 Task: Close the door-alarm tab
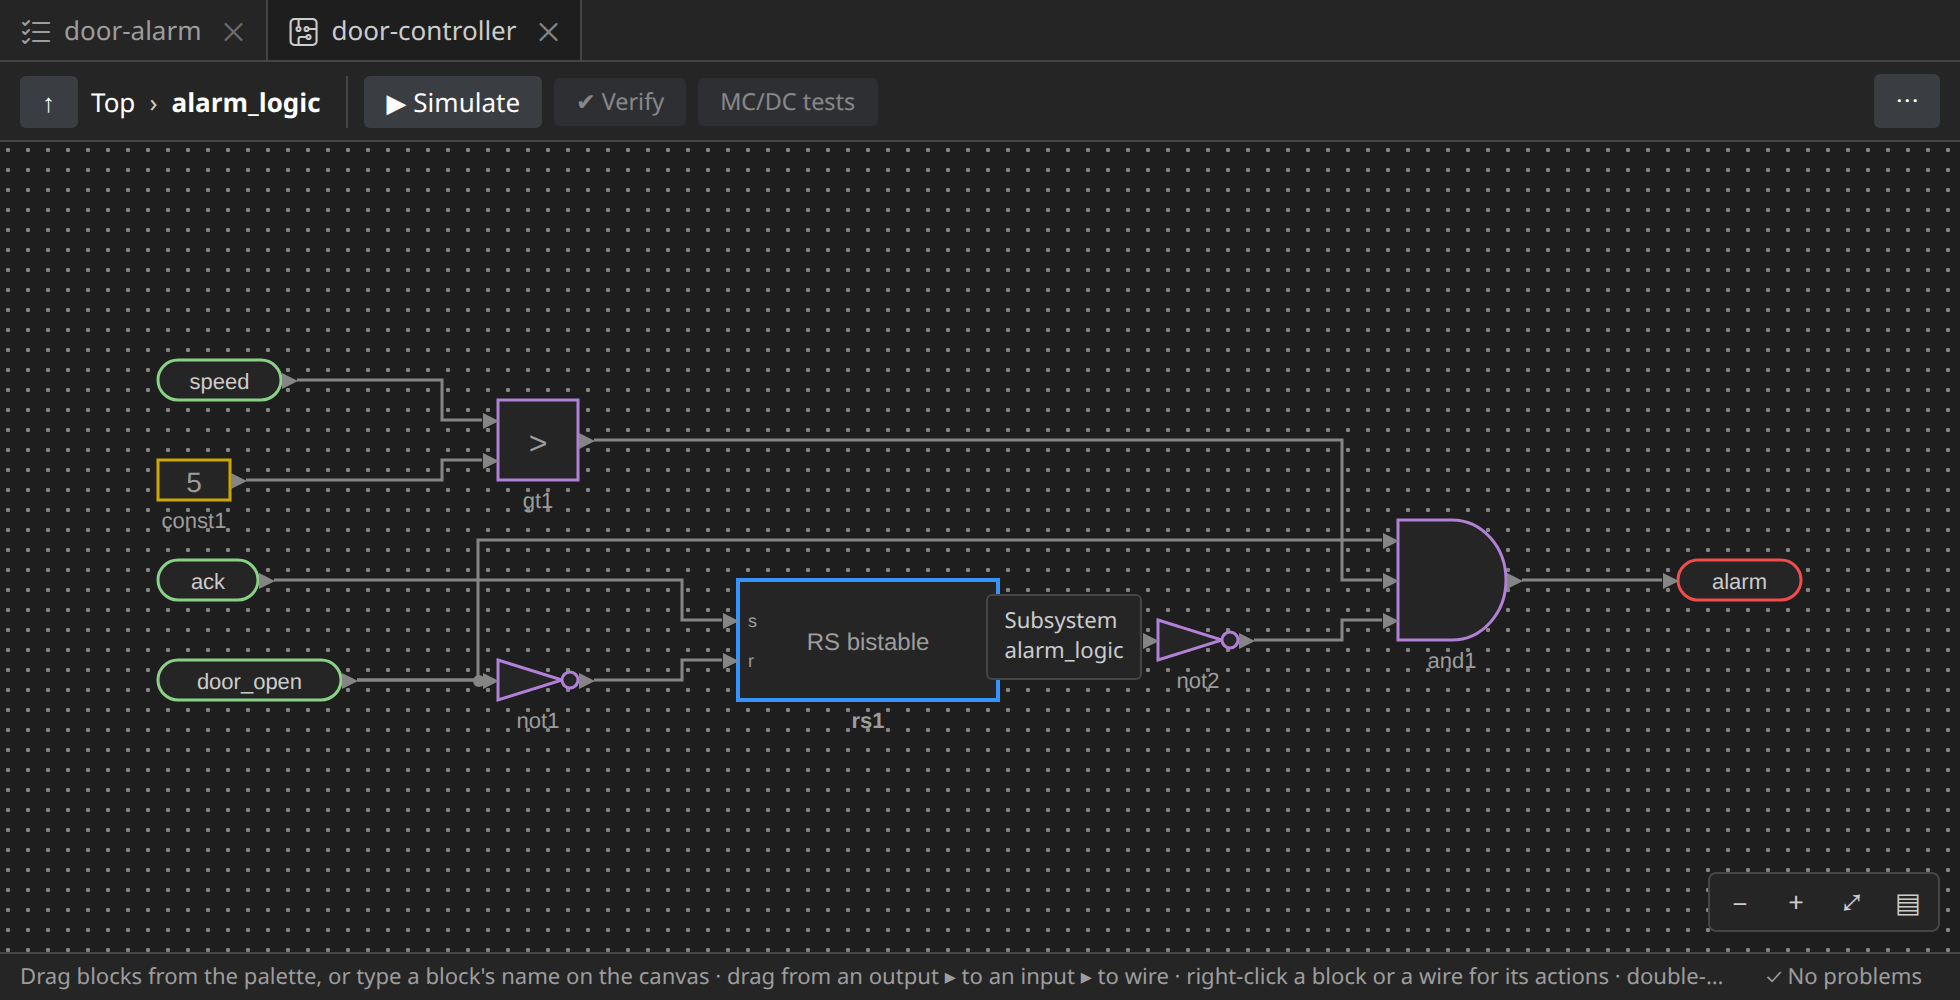(234, 32)
